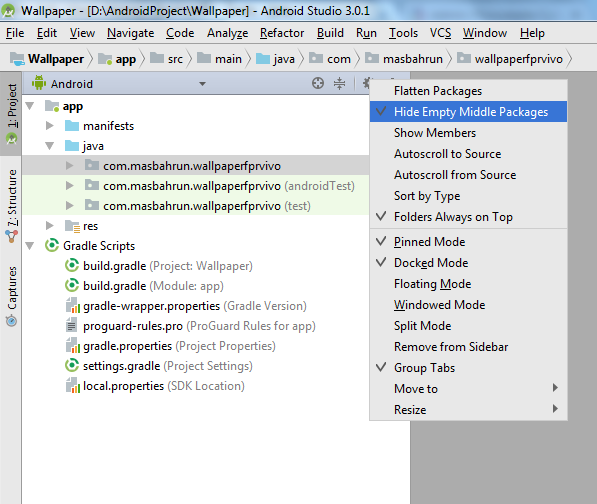
Task: Click the manifests folder icon
Action: (x=72, y=126)
